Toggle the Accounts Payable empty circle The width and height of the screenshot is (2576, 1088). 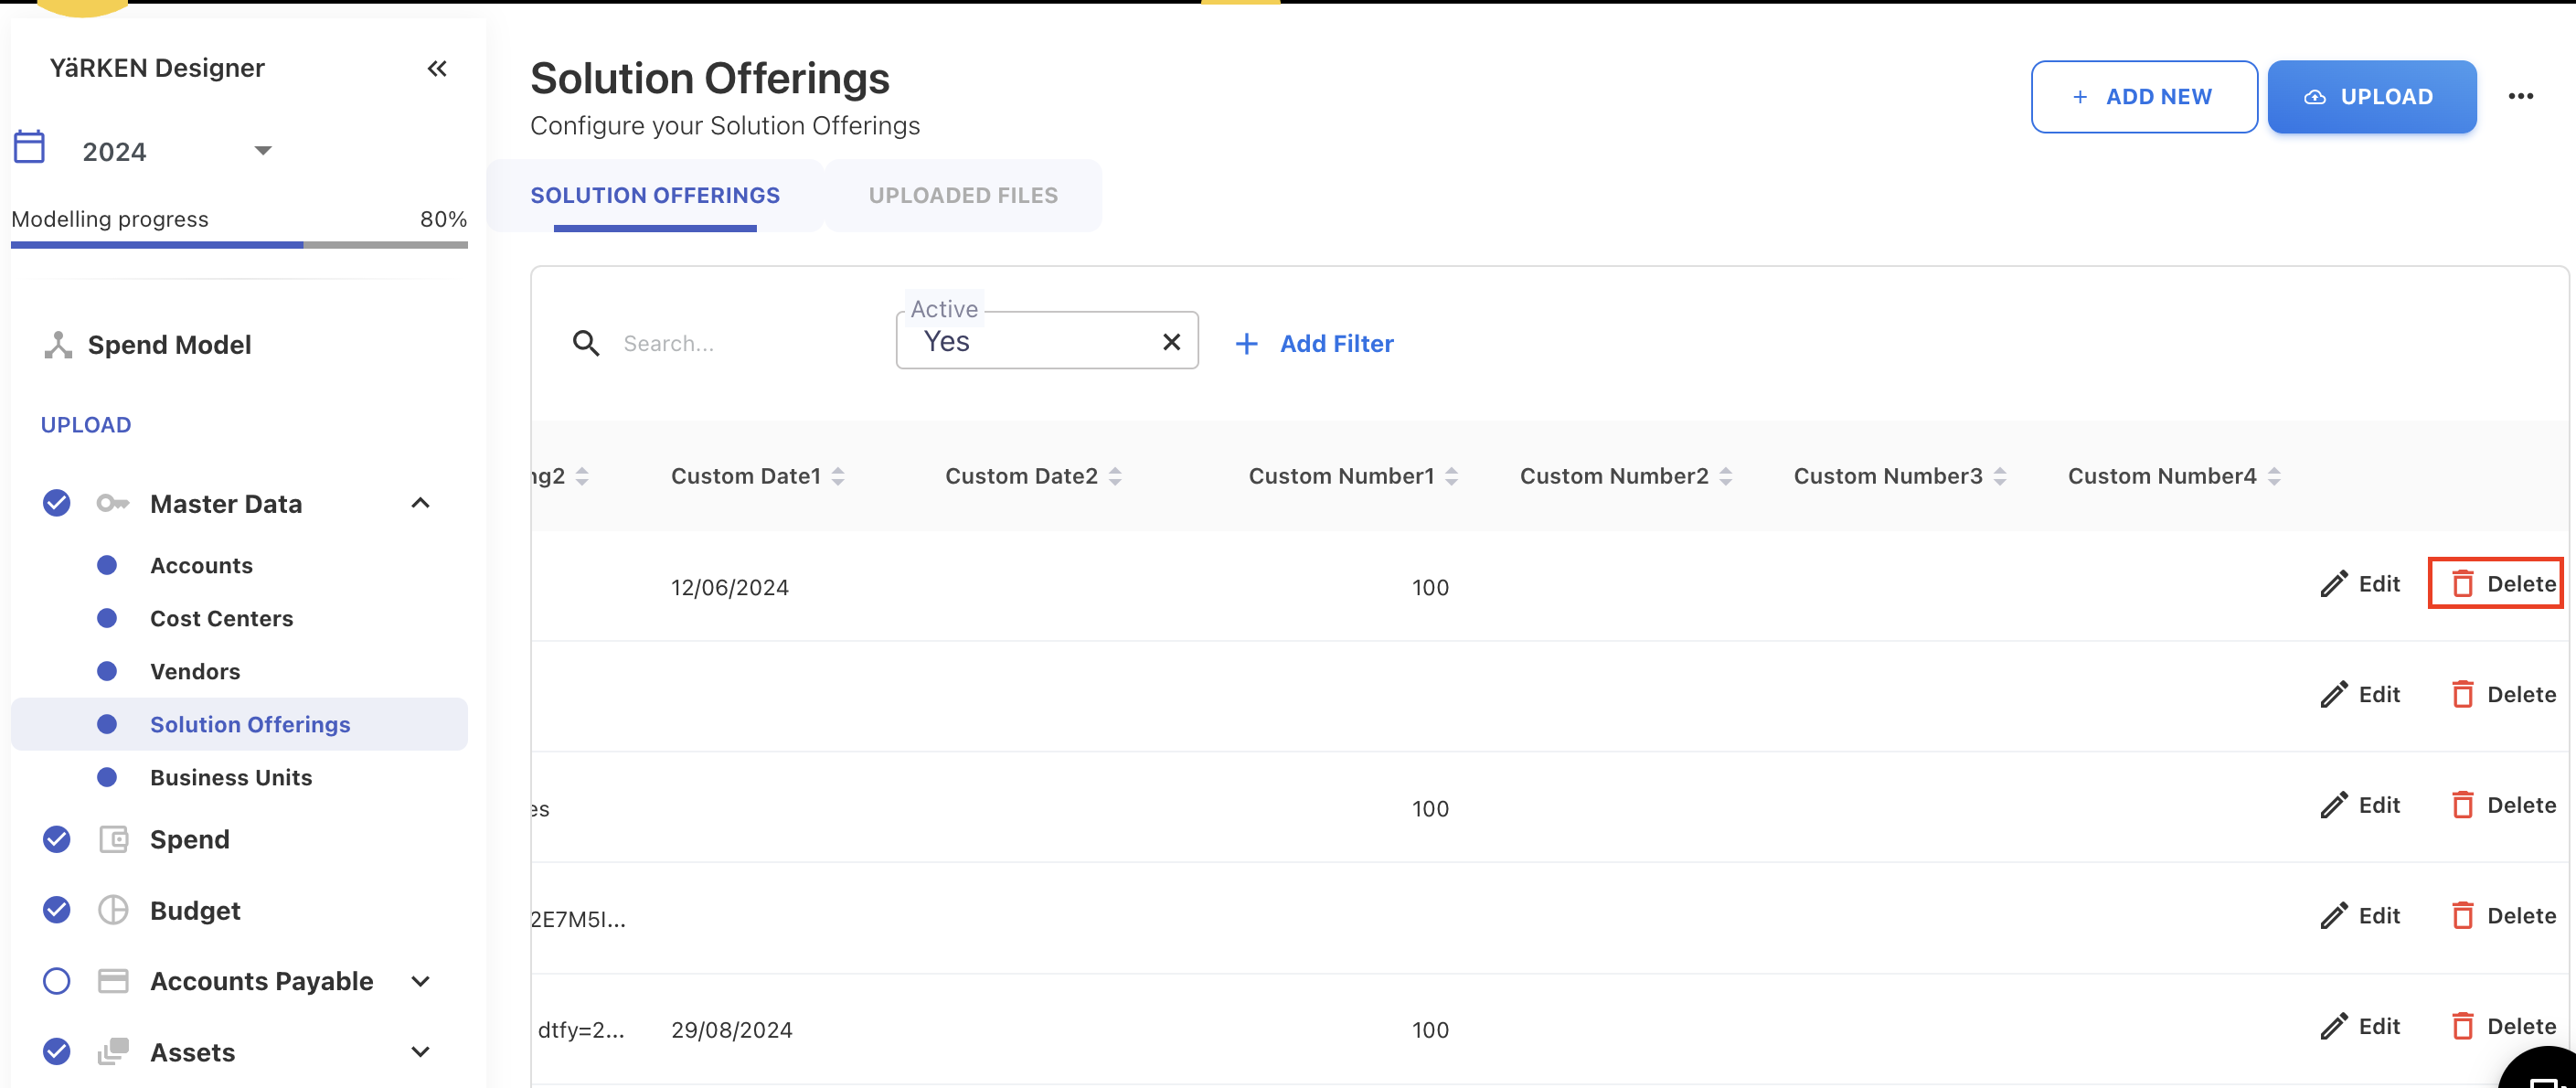57,981
